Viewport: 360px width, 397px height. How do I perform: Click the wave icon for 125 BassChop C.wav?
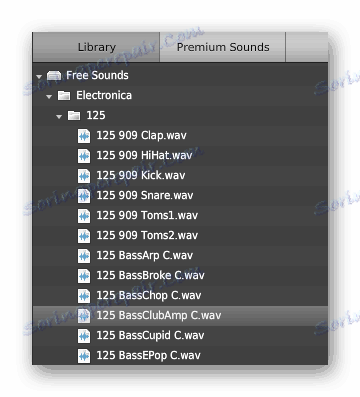(x=84, y=296)
